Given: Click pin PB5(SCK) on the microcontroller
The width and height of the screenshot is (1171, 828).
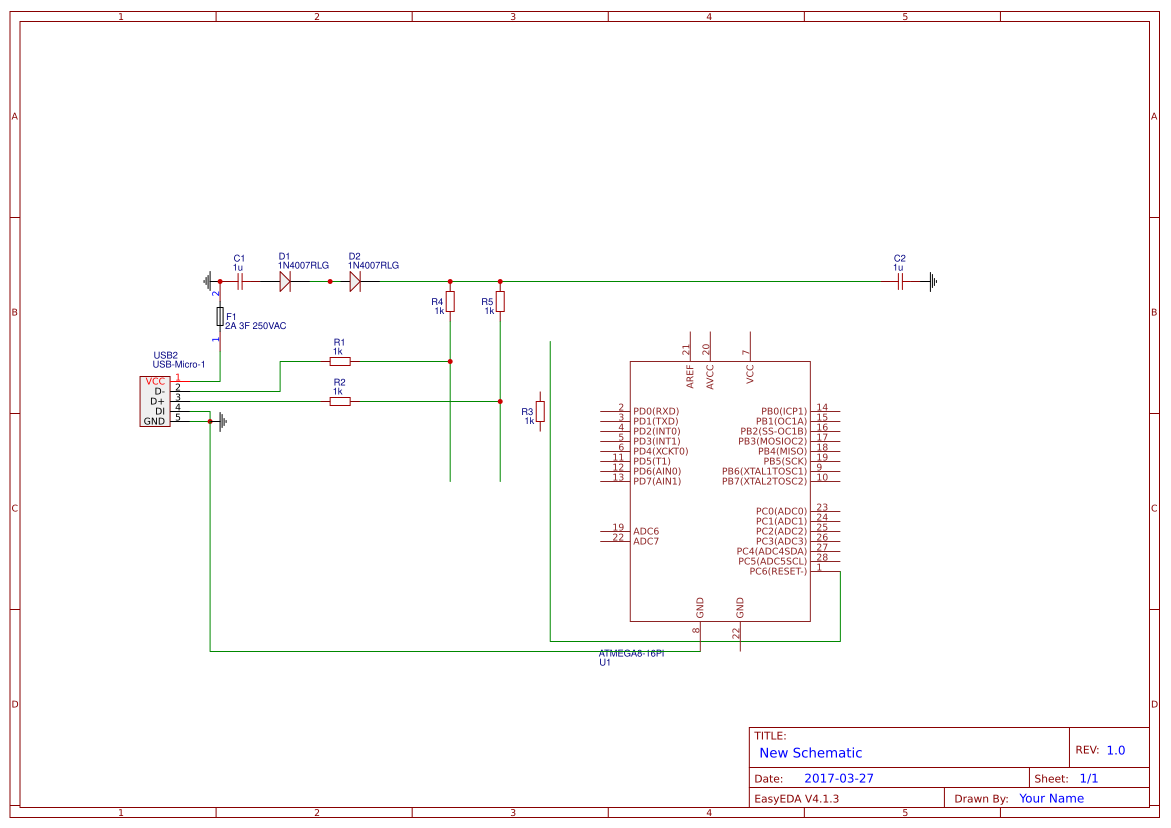Looking at the screenshot, I should click(x=785, y=460).
